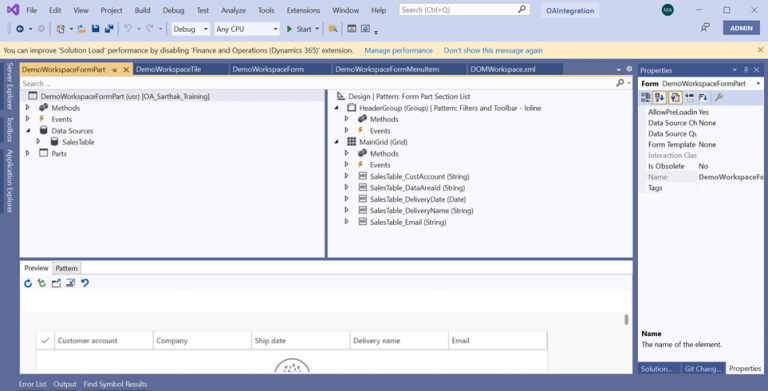
Task: Toggle the select-all checkmark in grid header
Action: click(46, 341)
